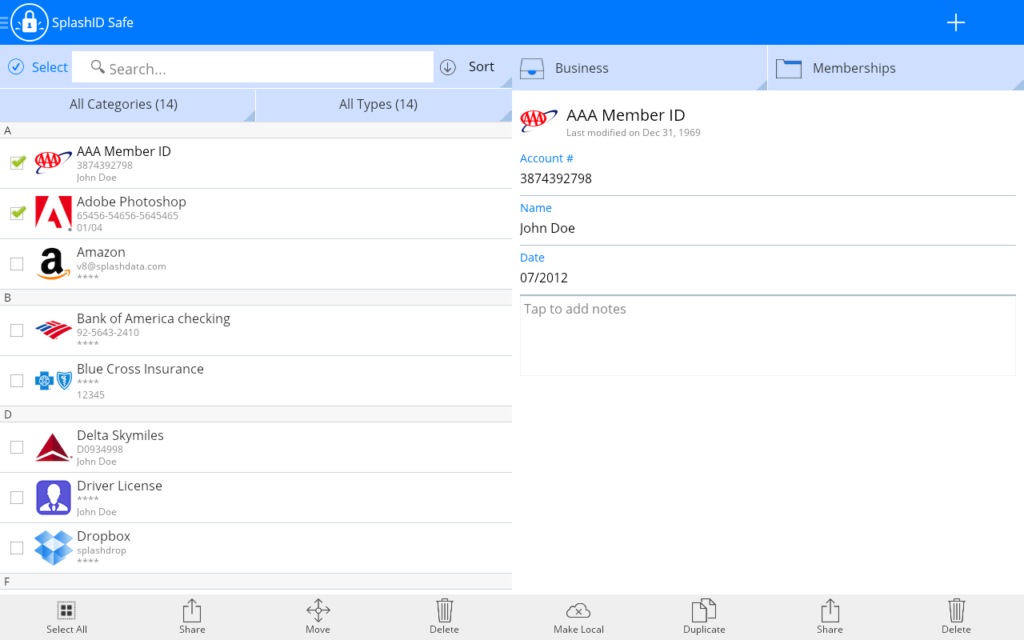
Task: Open Blue Cross Insurance entry
Action: point(256,381)
